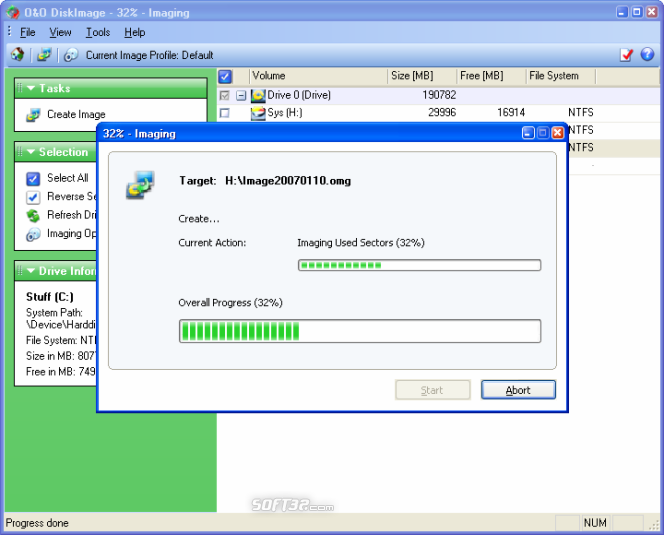
Task: Click the O&O DiskImage title bar app icon
Action: pos(13,12)
